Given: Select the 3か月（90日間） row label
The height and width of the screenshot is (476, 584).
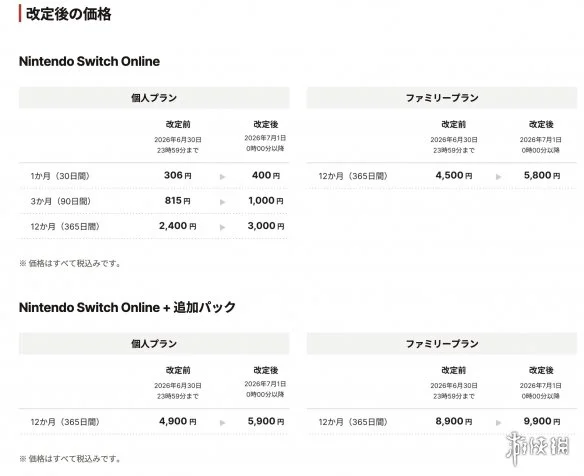Looking at the screenshot, I should (x=61, y=201).
